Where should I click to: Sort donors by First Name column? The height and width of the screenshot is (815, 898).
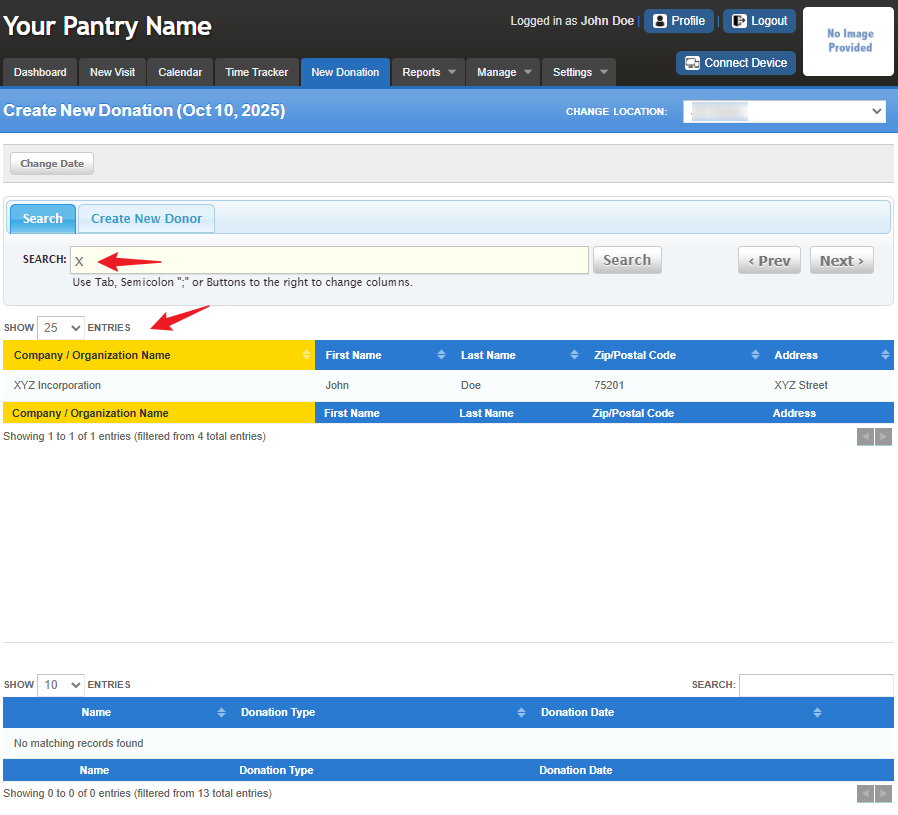tap(381, 355)
